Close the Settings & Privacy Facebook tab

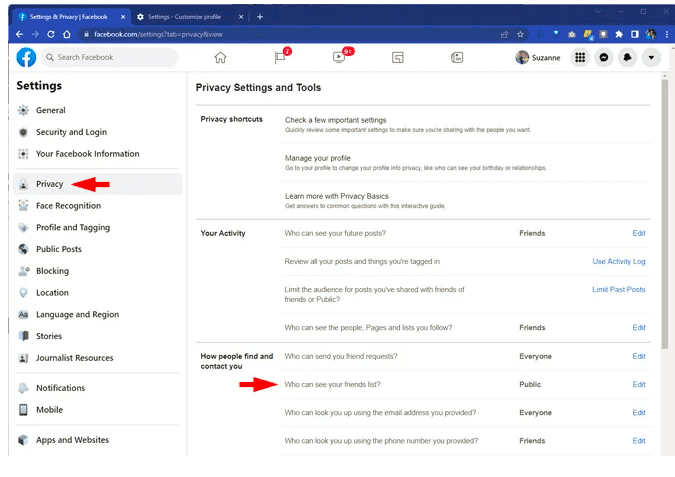123,17
